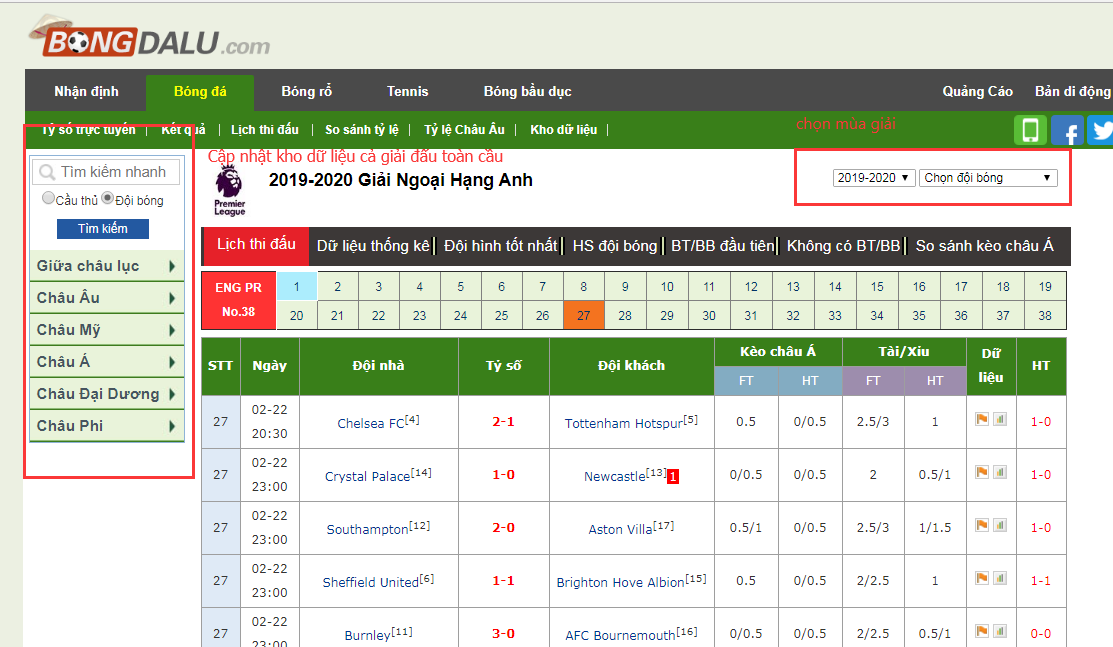The height and width of the screenshot is (647, 1113).
Task: Expand the Châu Đại Dương category
Action: click(107, 393)
